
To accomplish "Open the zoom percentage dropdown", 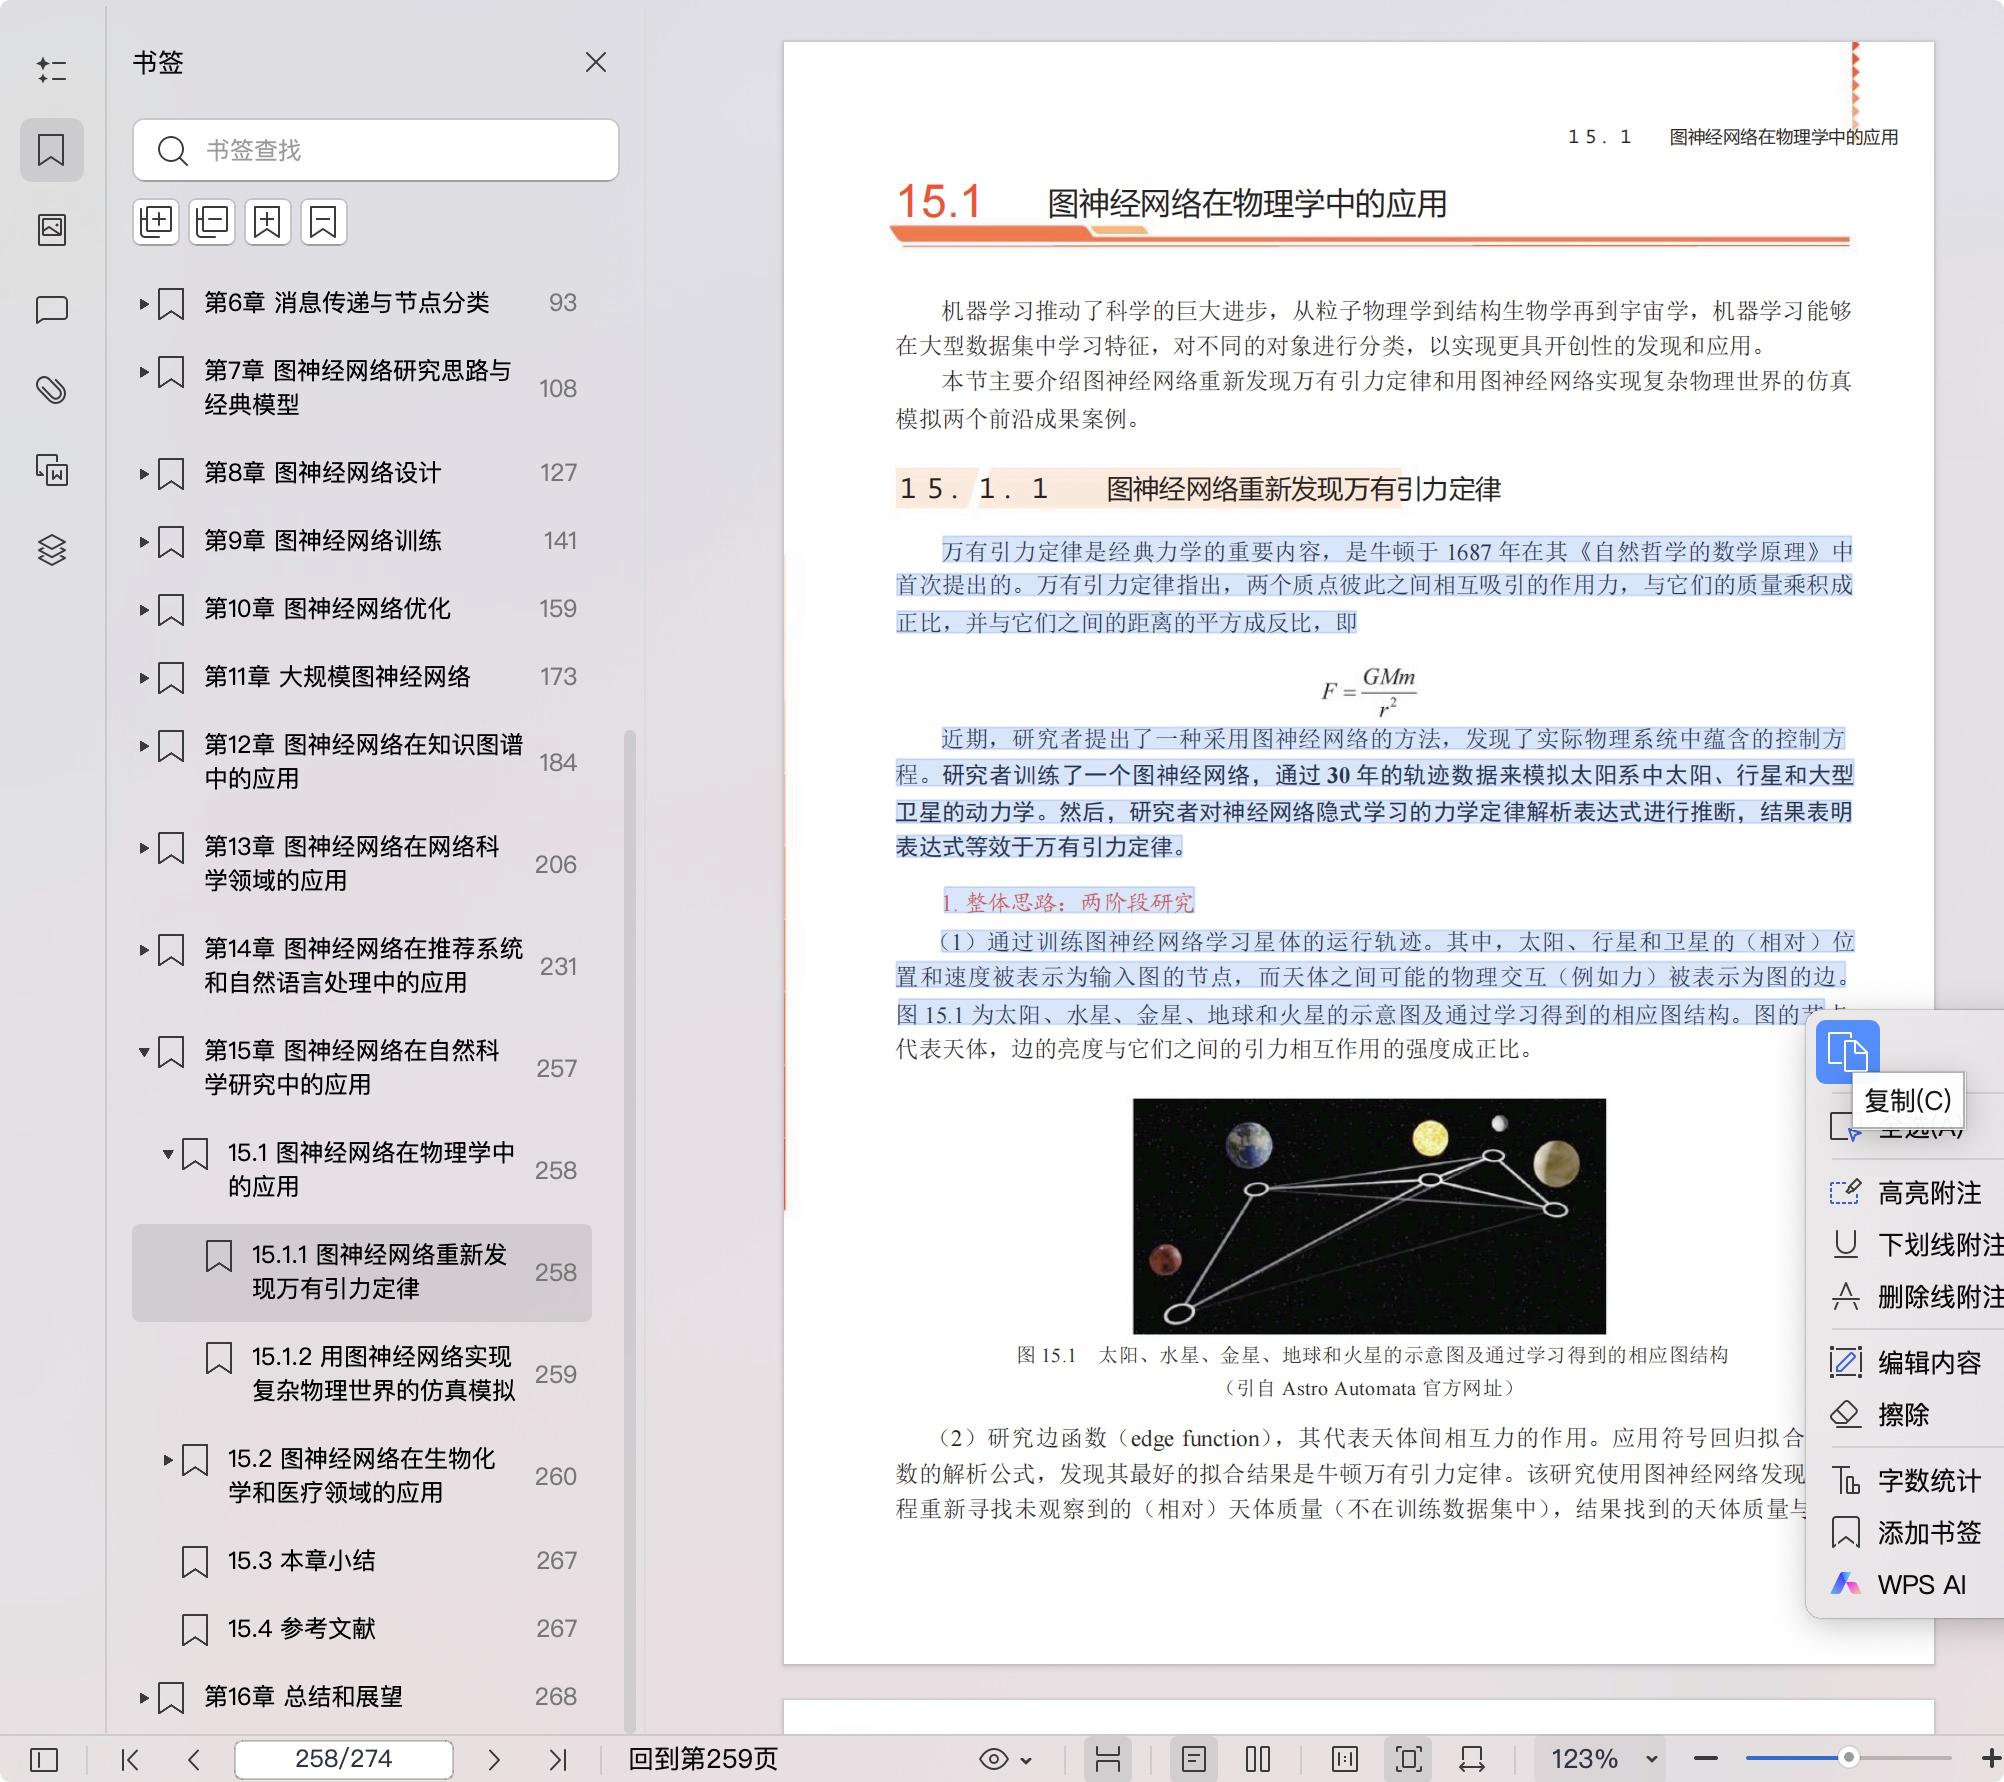I will pos(1651,1758).
